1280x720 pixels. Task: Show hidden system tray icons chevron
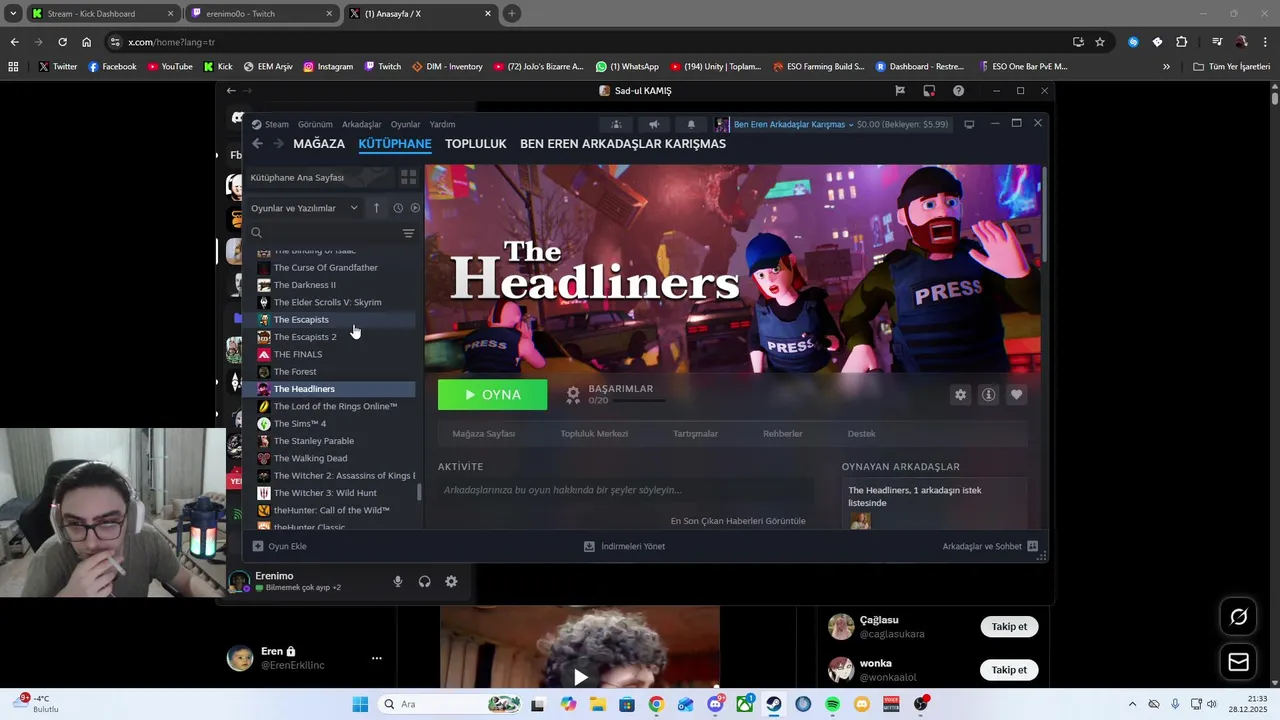1132,704
